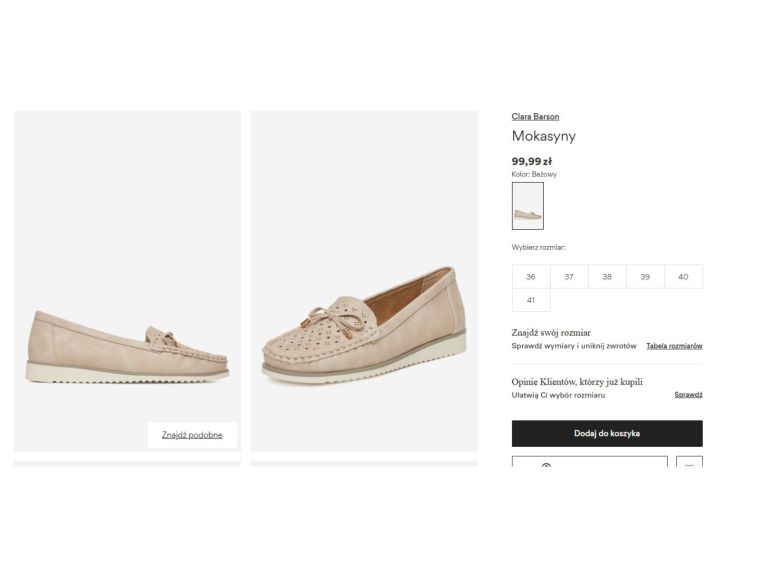
Task: Click the outlined button below Dodaj do koszyka
Action: pos(589,464)
